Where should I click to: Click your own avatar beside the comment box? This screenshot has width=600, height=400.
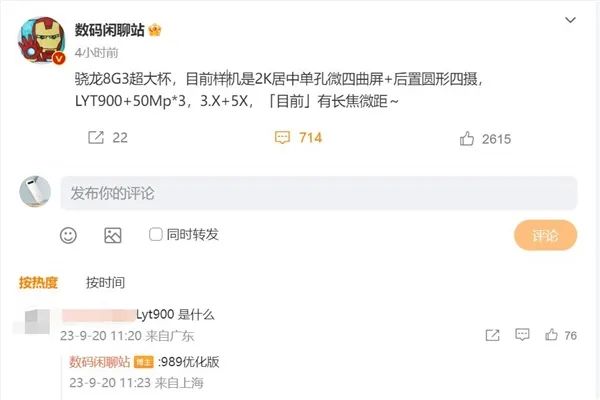click(35, 191)
